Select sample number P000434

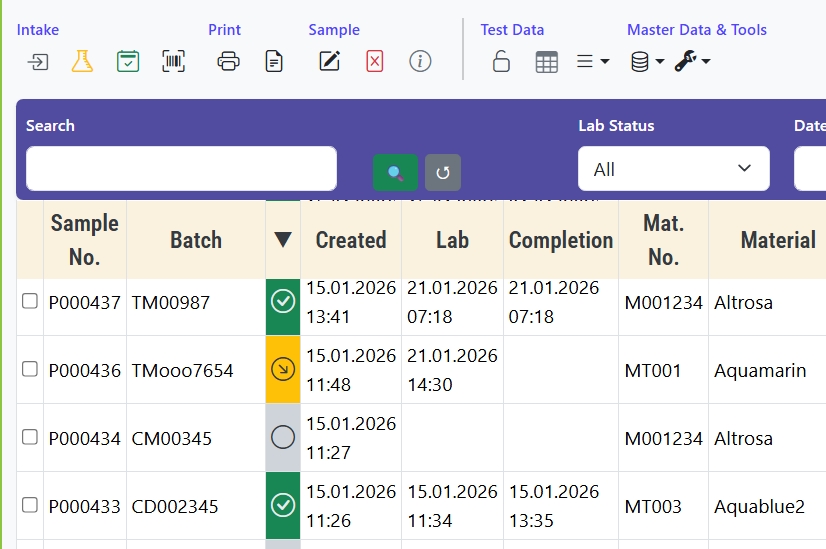point(84,438)
